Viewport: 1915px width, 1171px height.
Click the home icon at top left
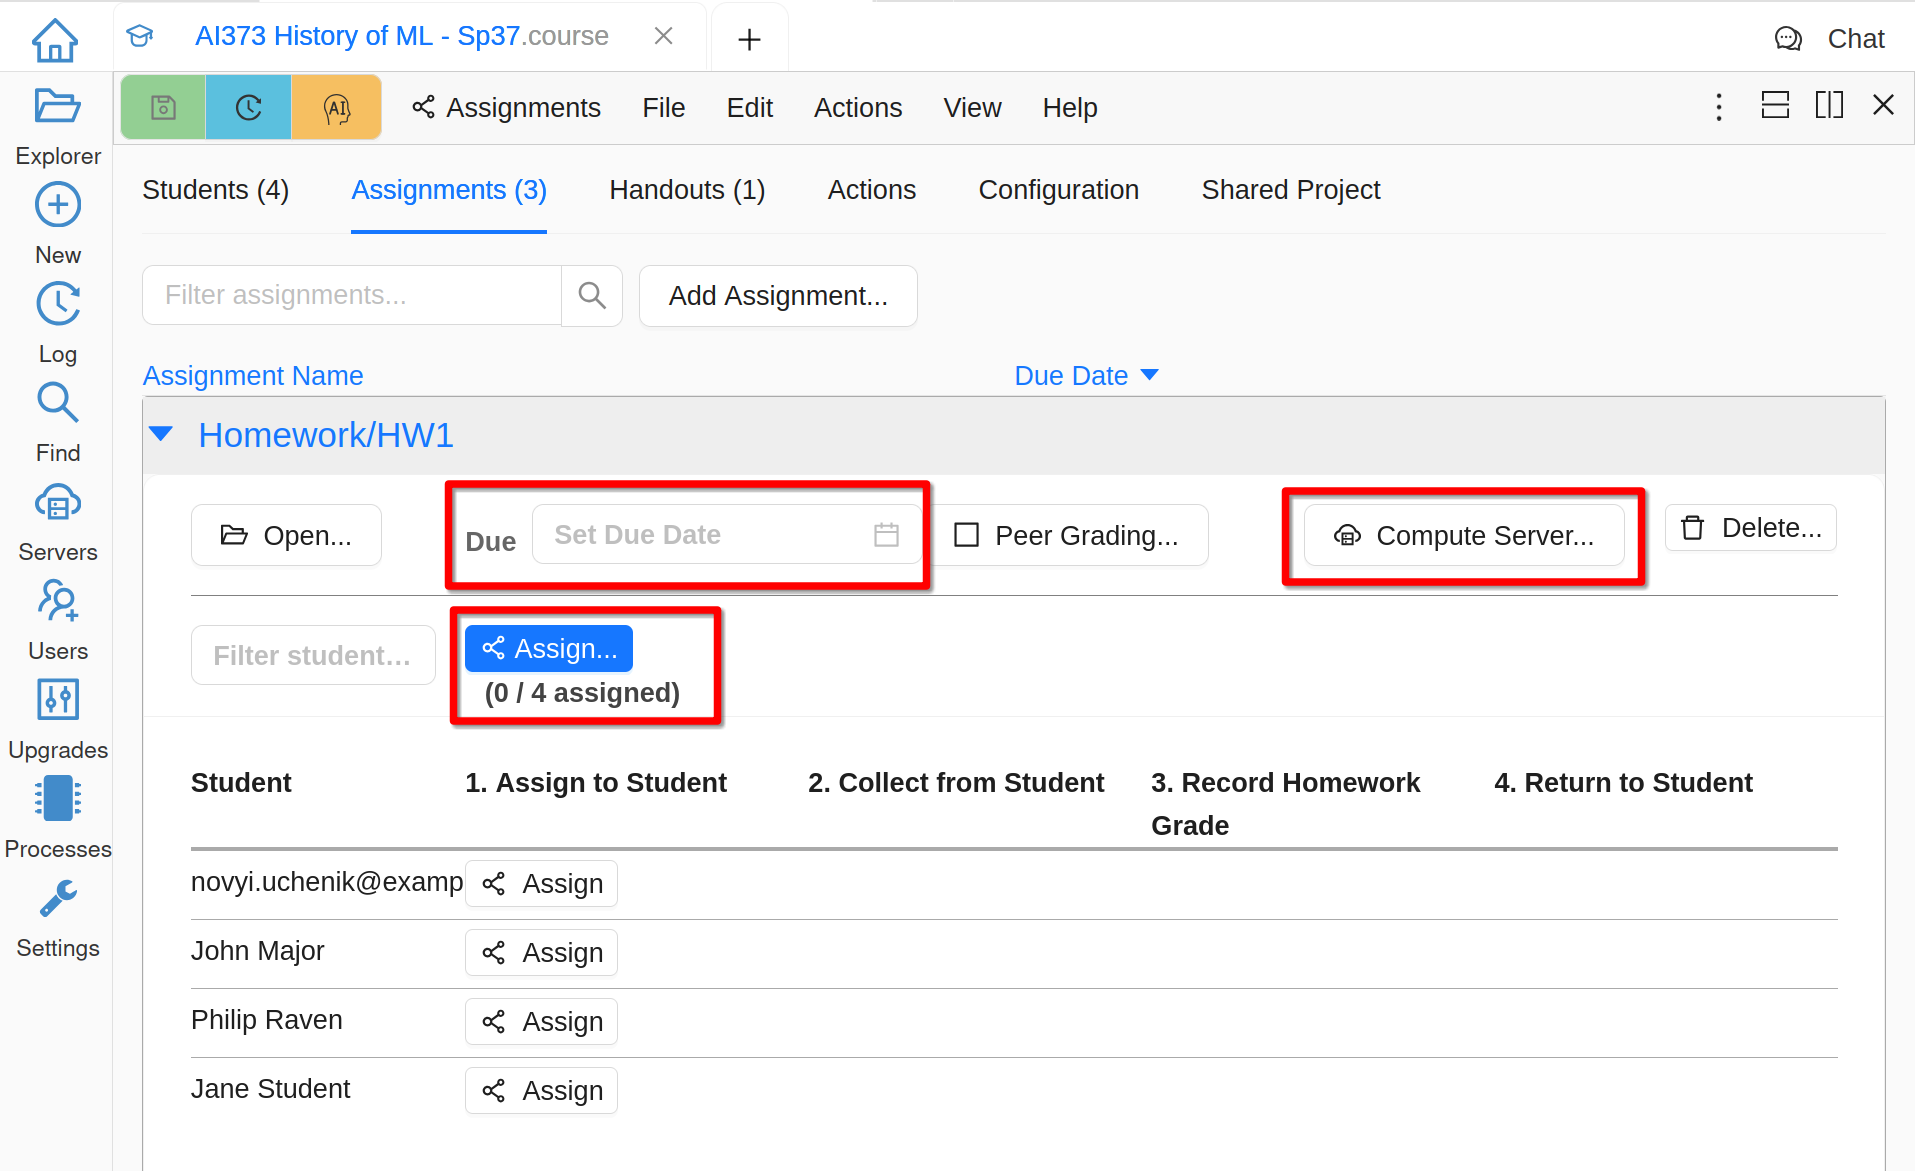[x=55, y=40]
